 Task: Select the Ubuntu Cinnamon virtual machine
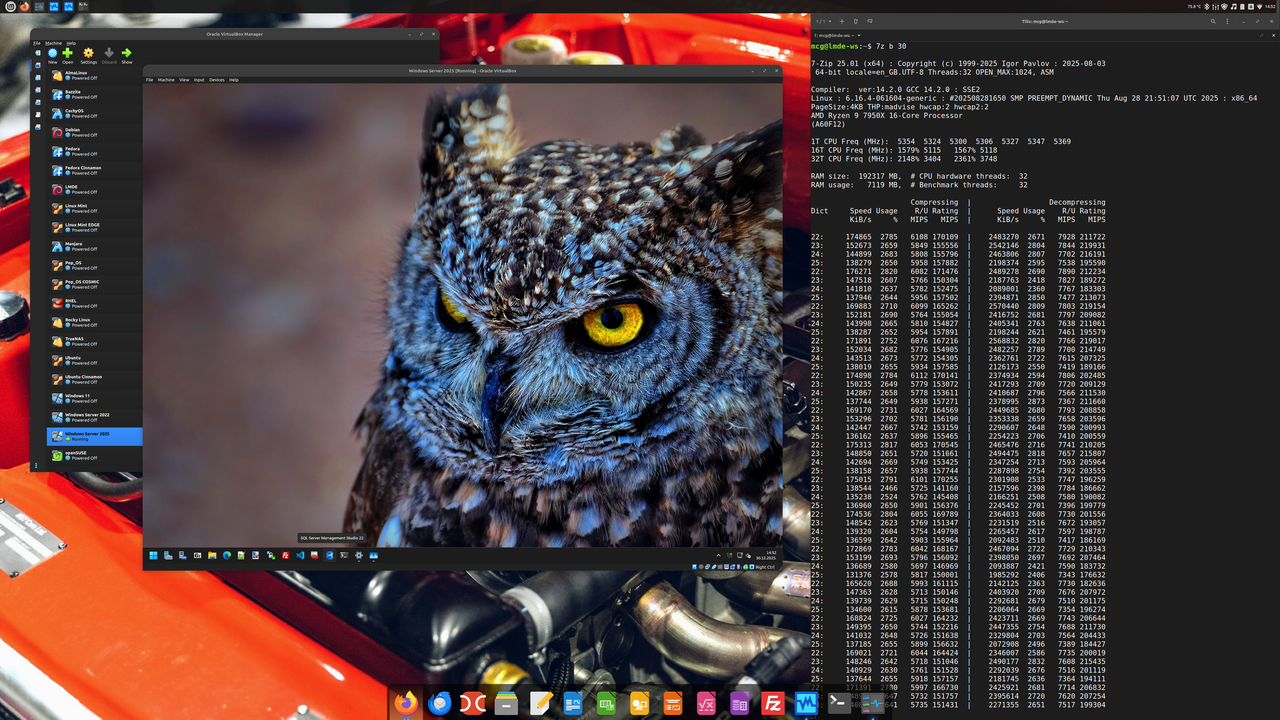[94, 379]
